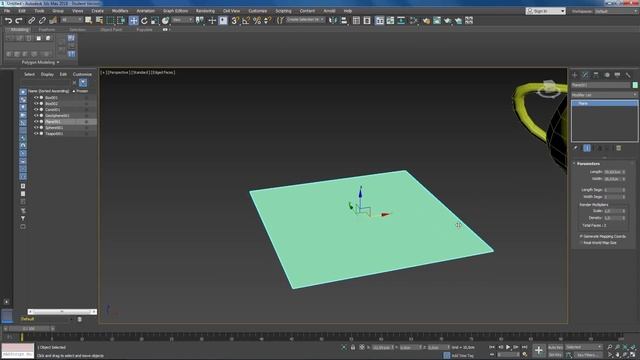The height and width of the screenshot is (360, 640).
Task: Click Remove Modifier trash icon under stack
Action: [618, 148]
